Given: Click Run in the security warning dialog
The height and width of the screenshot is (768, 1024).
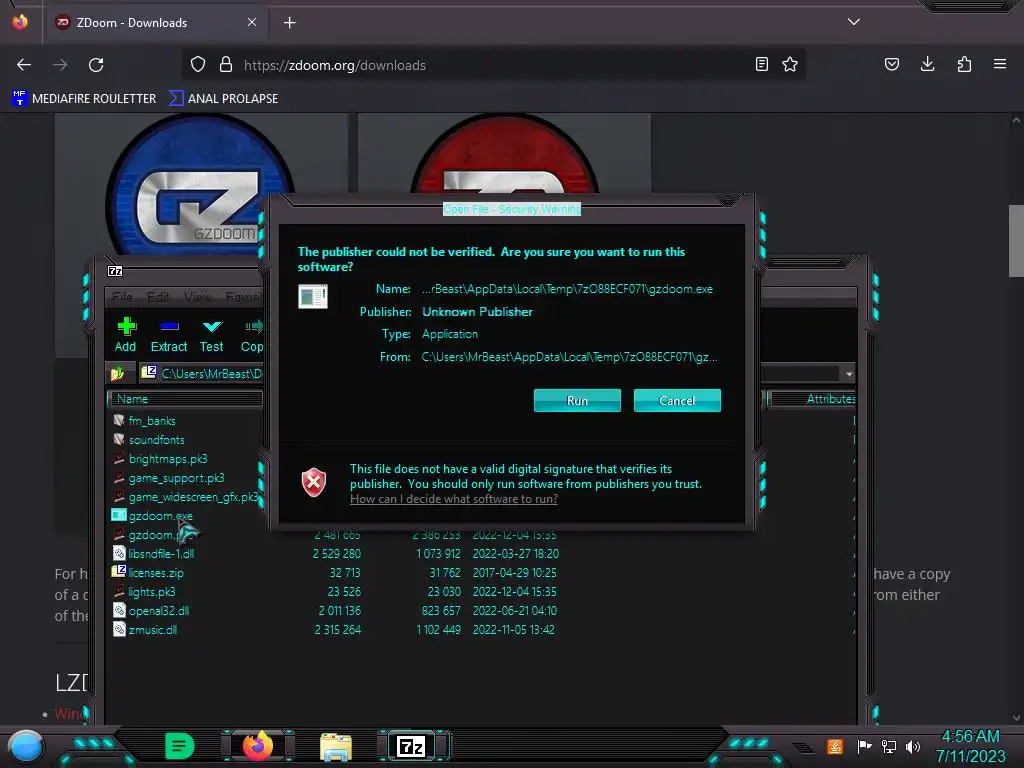Looking at the screenshot, I should 577,400.
